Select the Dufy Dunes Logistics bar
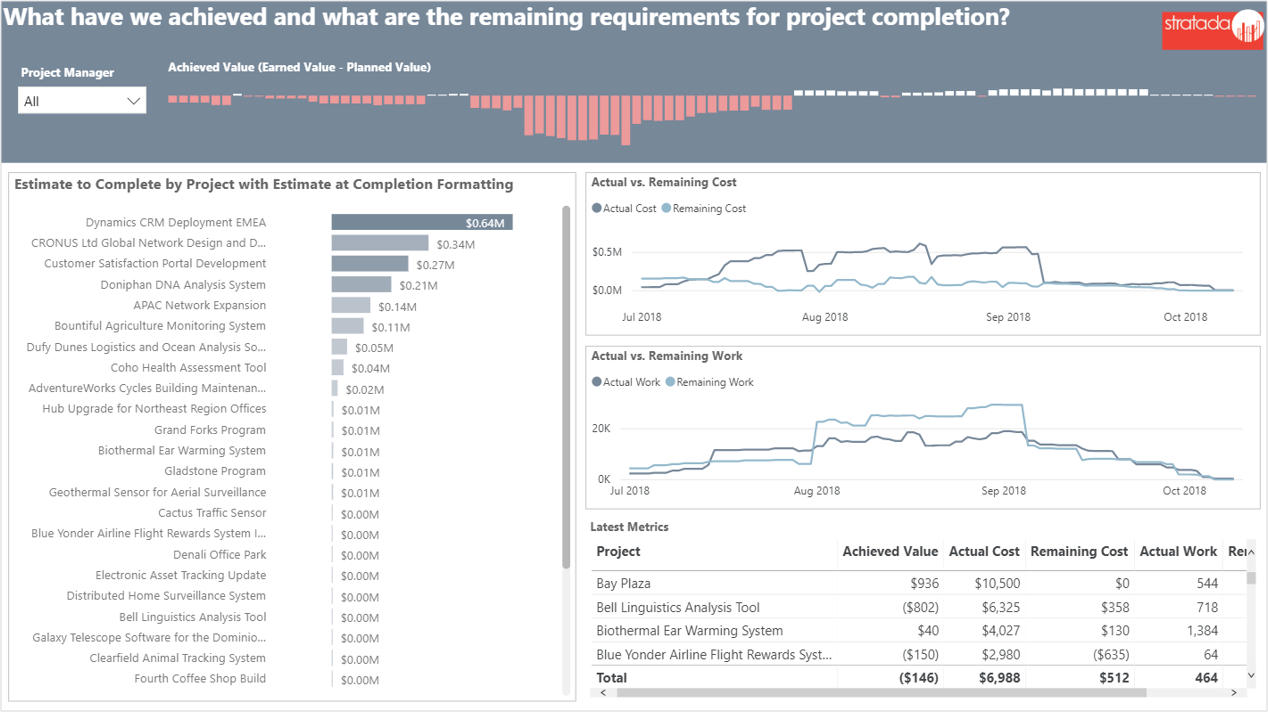 point(339,347)
